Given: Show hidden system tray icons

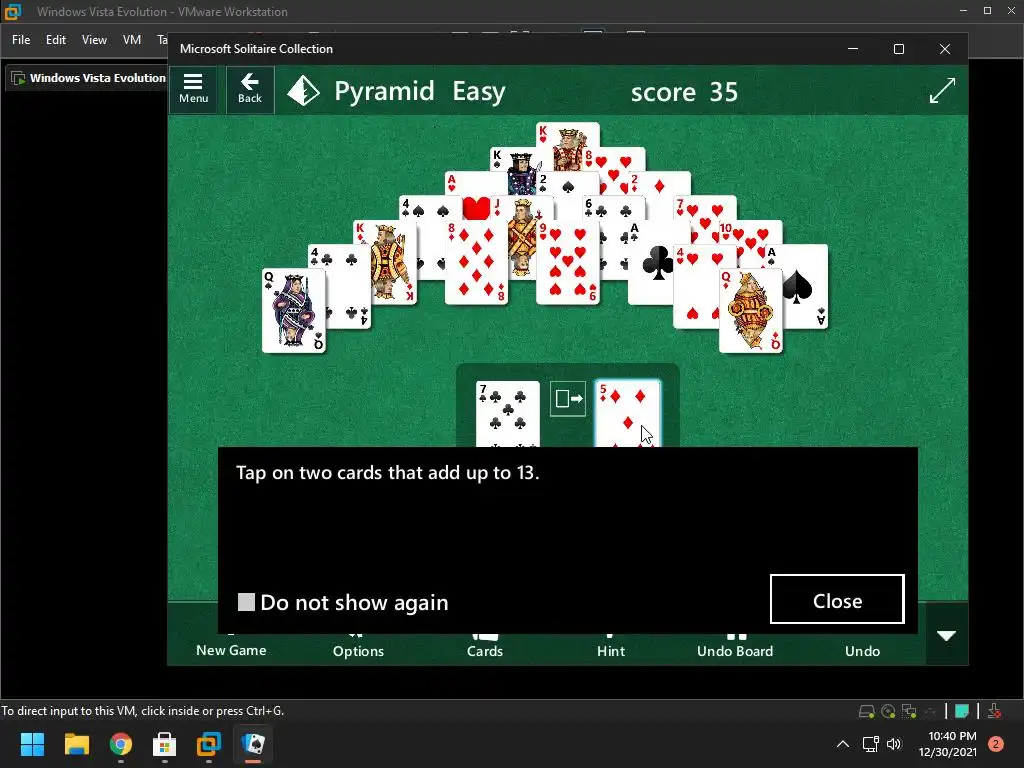Looking at the screenshot, I should point(843,744).
